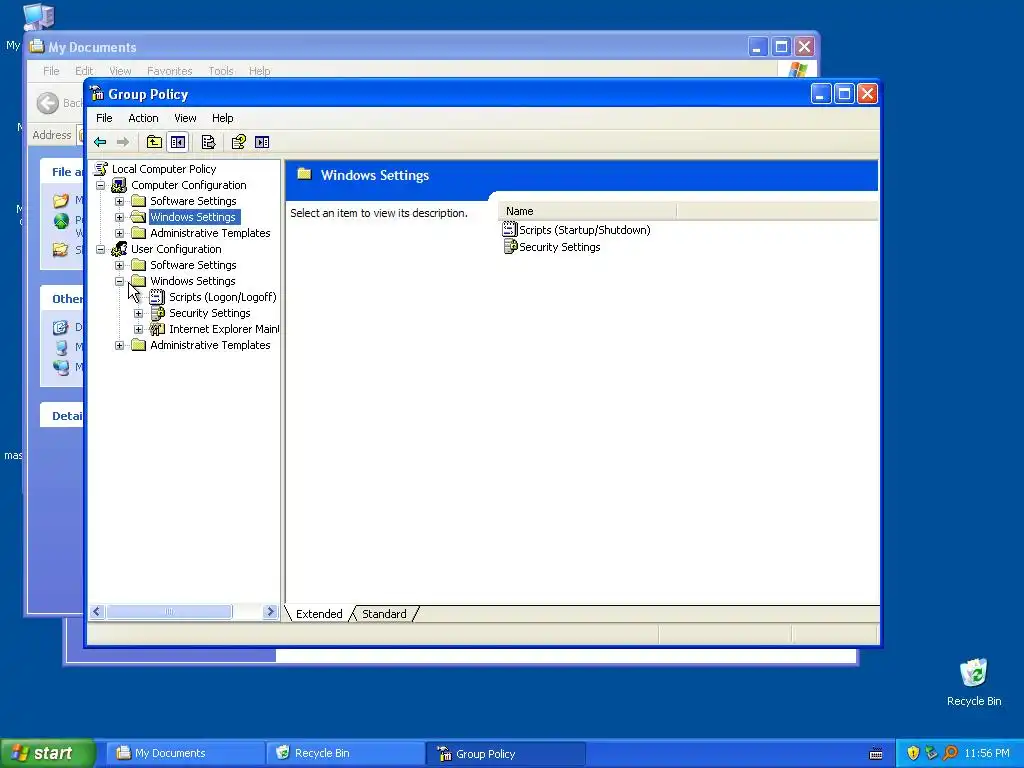Select Local Computer Policy root node
The height and width of the screenshot is (768, 1024).
(x=163, y=168)
